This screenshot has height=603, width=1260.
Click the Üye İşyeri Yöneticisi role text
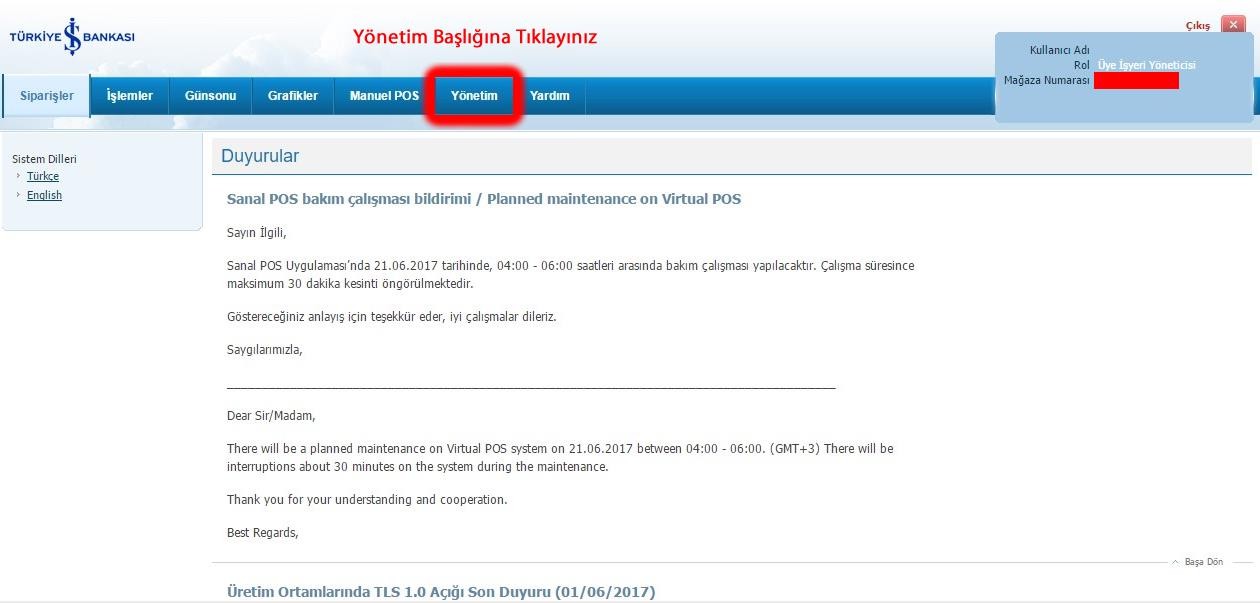(1146, 65)
